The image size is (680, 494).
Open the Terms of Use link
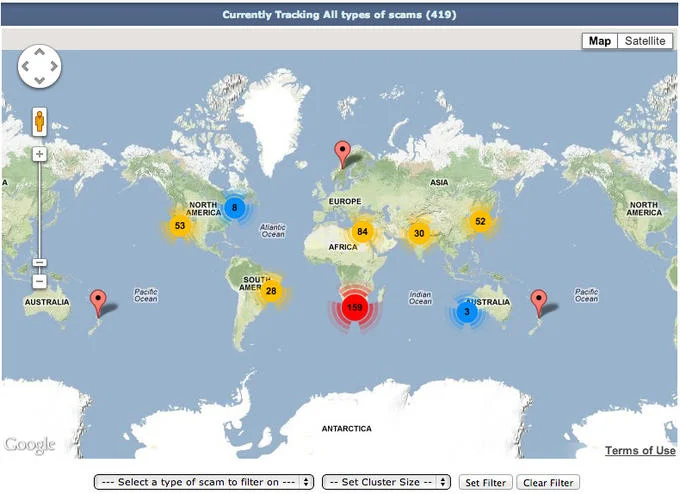[x=640, y=450]
